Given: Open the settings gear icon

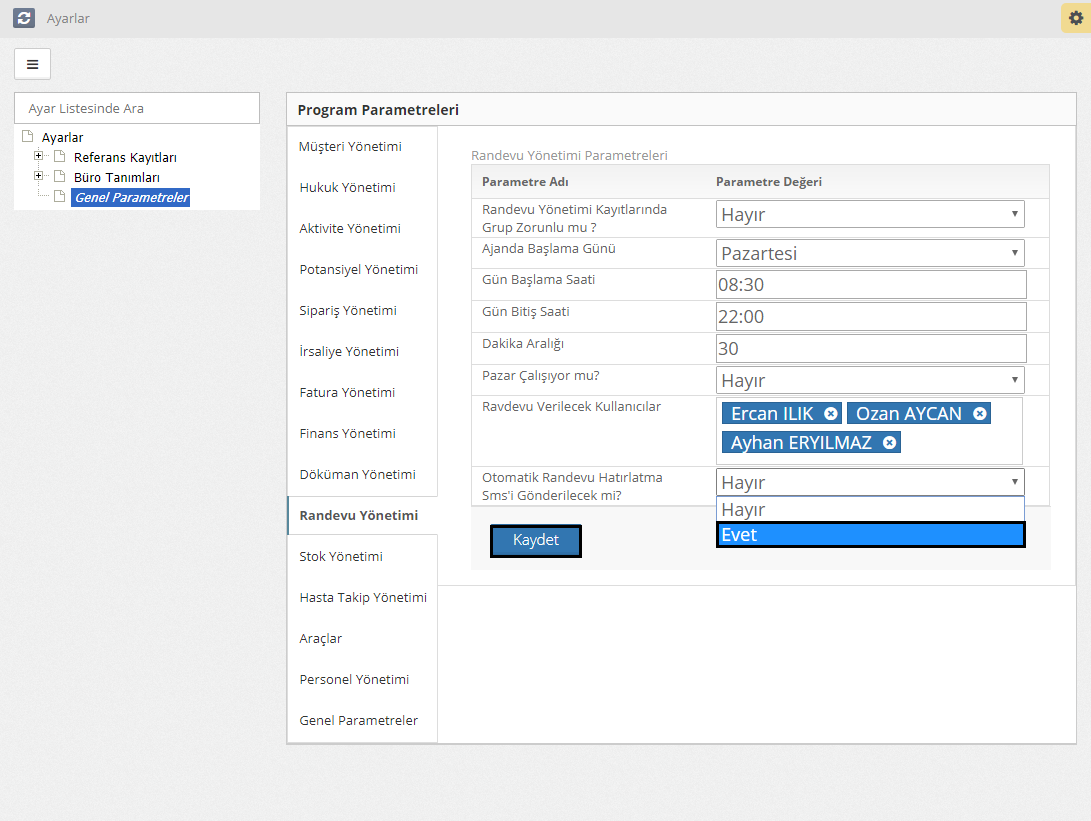Looking at the screenshot, I should tap(1075, 18).
